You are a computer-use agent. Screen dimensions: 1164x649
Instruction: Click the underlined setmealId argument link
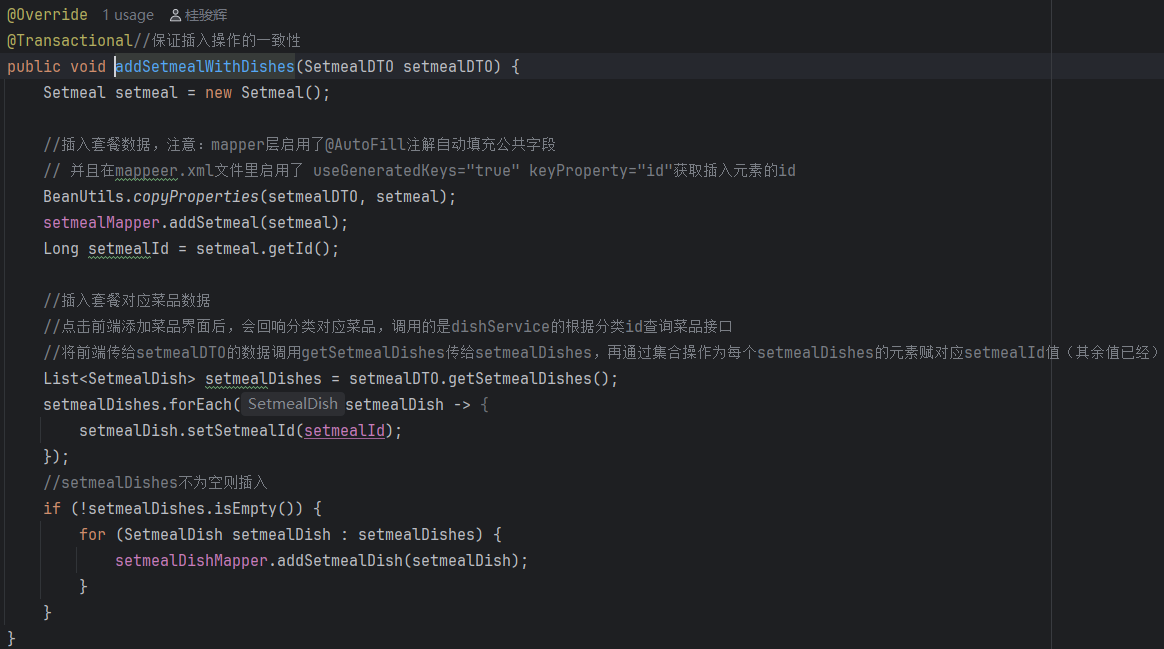(344, 431)
